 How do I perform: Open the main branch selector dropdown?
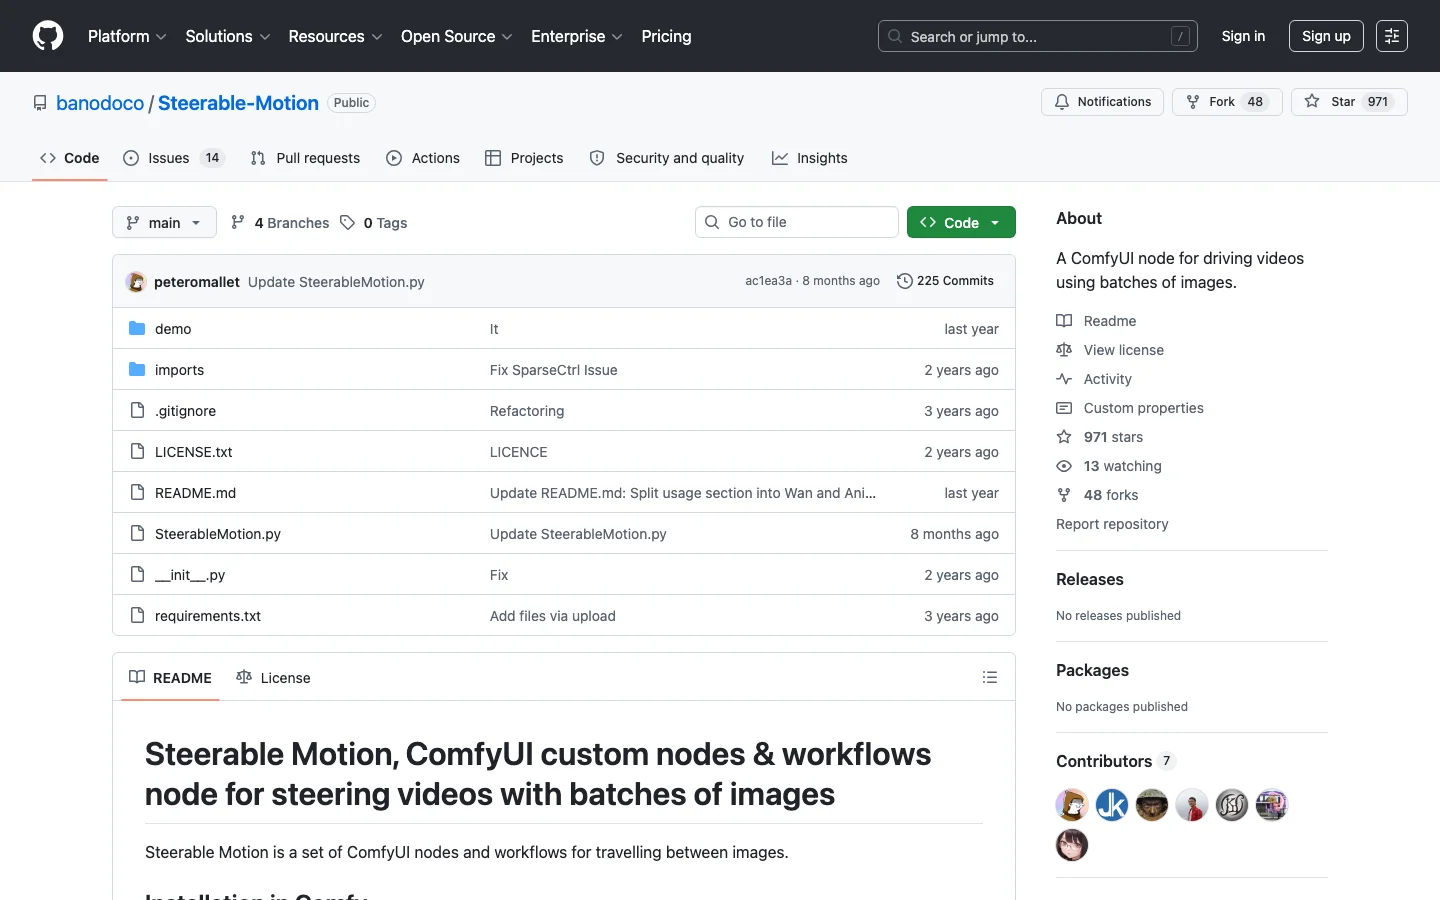click(x=164, y=222)
